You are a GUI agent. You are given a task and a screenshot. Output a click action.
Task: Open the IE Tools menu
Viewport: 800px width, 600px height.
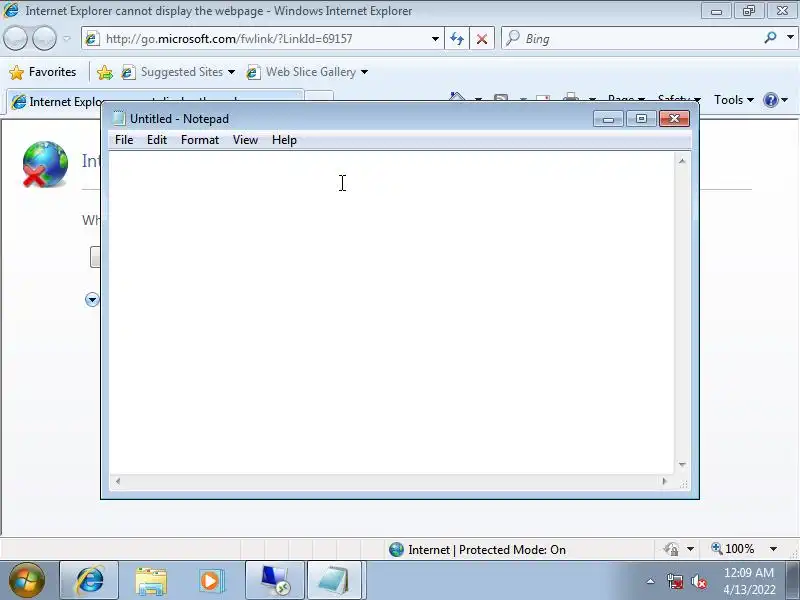tap(734, 99)
